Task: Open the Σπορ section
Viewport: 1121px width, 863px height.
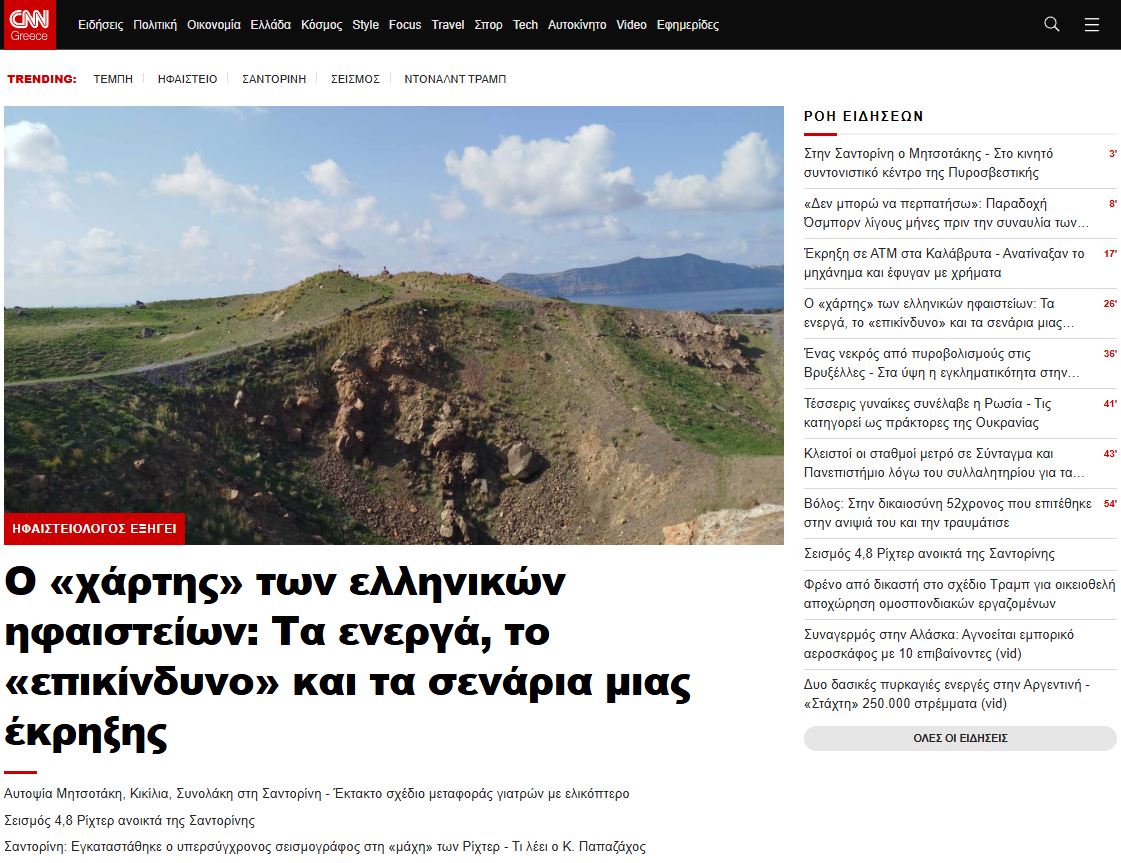Action: (x=489, y=25)
